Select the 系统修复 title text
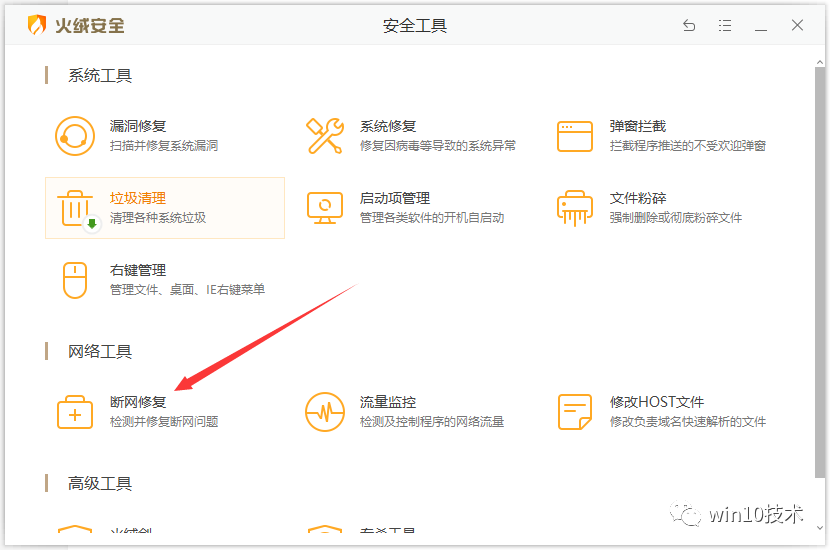The image size is (830, 550). (388, 126)
